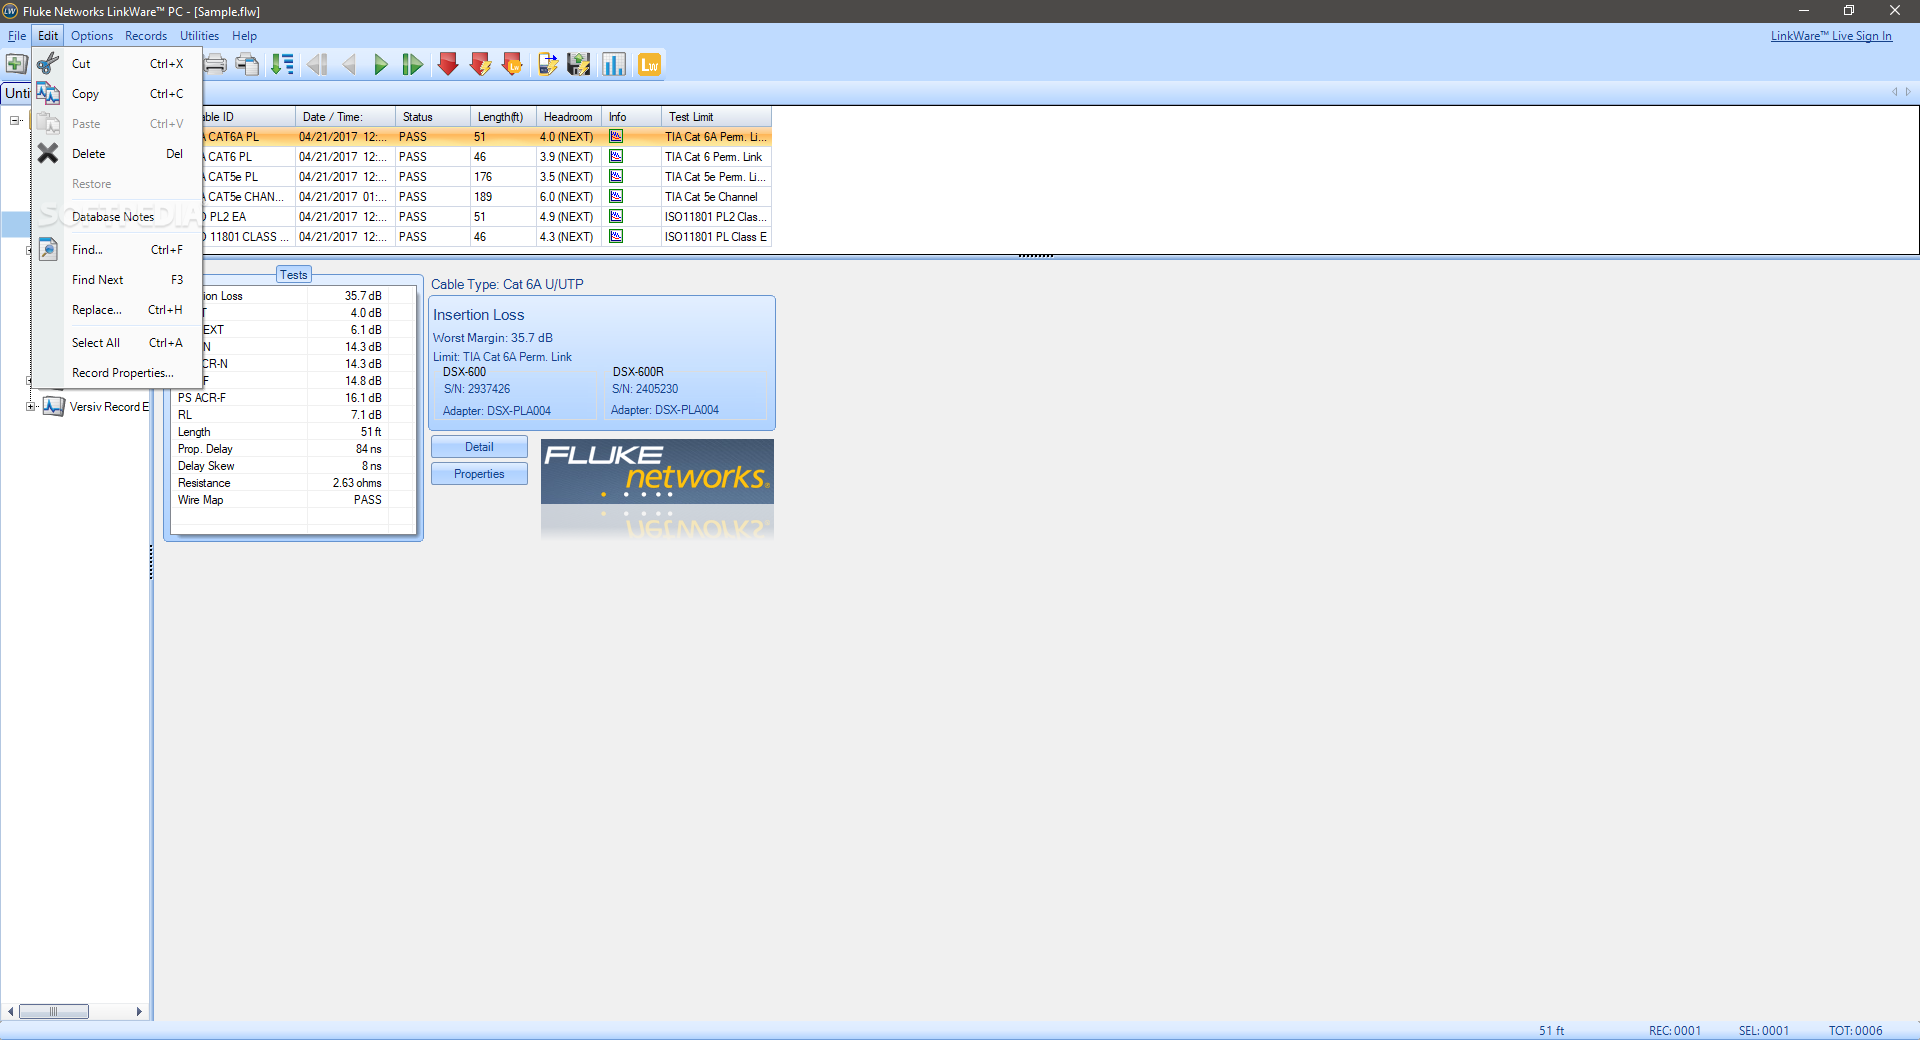Click the tester sync with lightning icon
This screenshot has width=1920, height=1040.
(548, 65)
